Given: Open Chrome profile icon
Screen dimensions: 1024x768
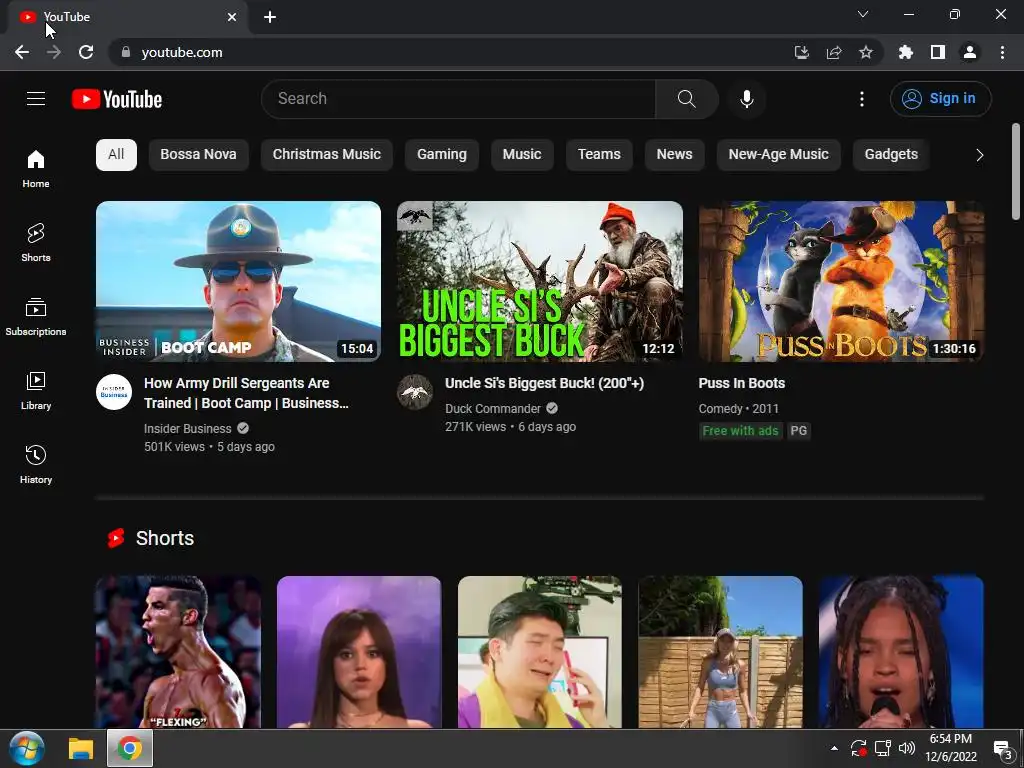Looking at the screenshot, I should point(970,52).
